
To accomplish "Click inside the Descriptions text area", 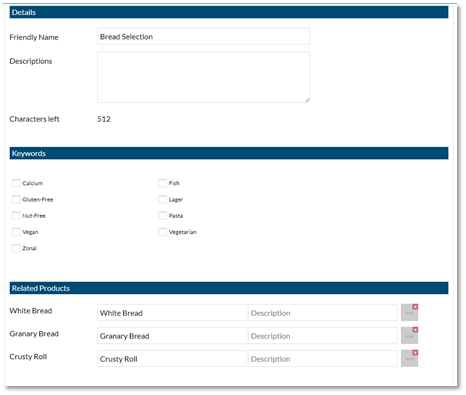I will (203, 77).
